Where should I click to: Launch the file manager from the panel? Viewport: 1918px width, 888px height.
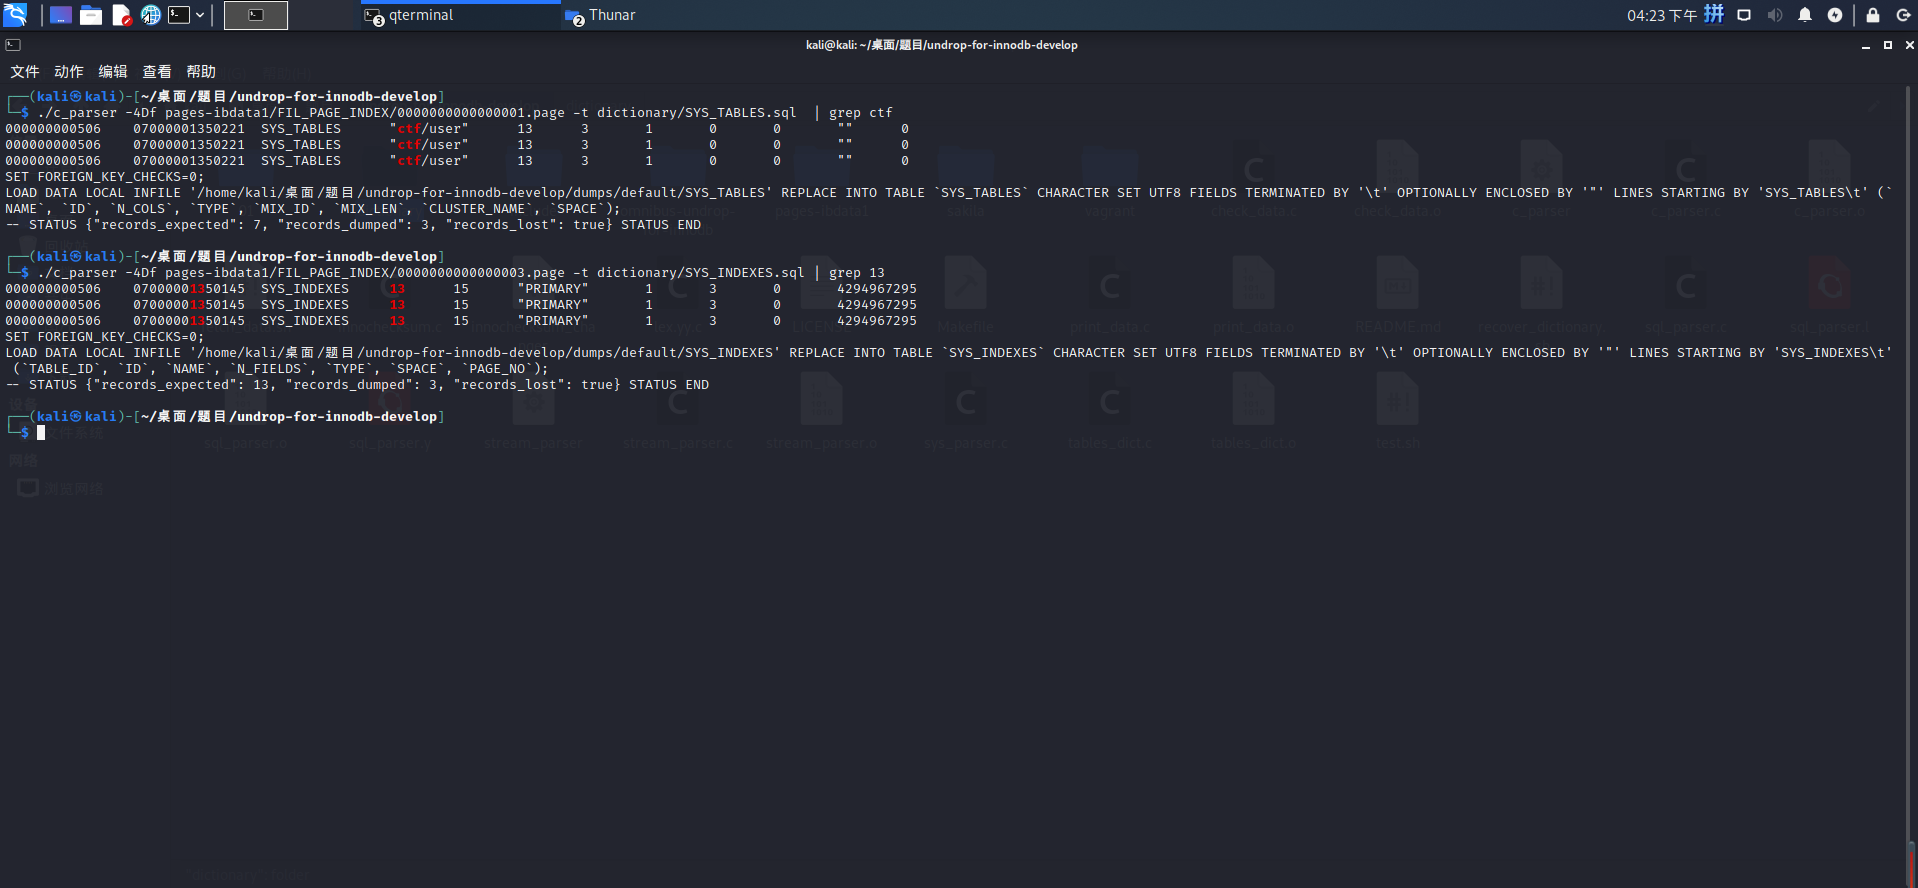coord(91,15)
